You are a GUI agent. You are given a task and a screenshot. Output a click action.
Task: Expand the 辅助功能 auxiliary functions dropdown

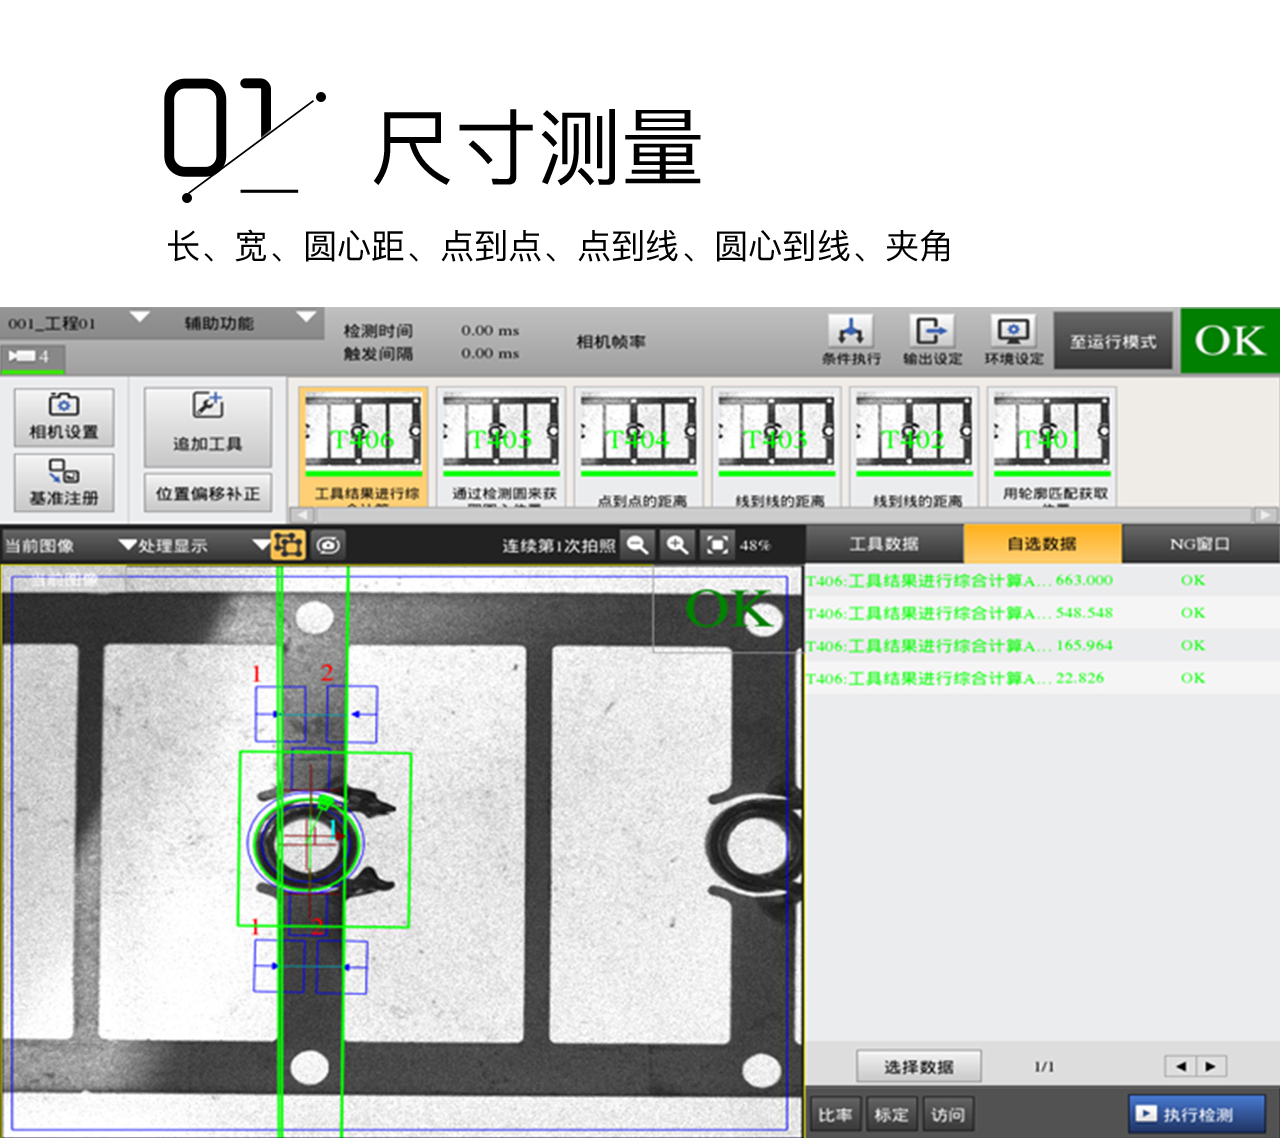pos(306,318)
